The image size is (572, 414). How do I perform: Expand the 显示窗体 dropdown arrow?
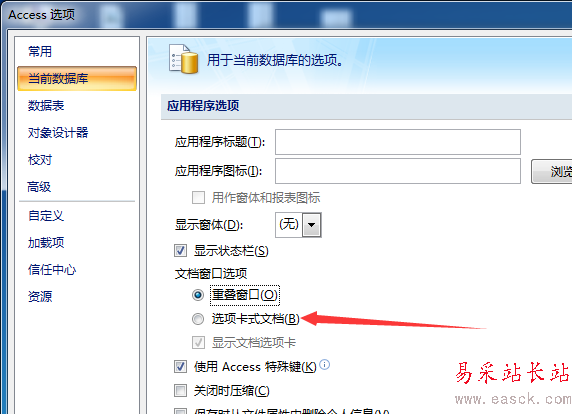[312, 225]
